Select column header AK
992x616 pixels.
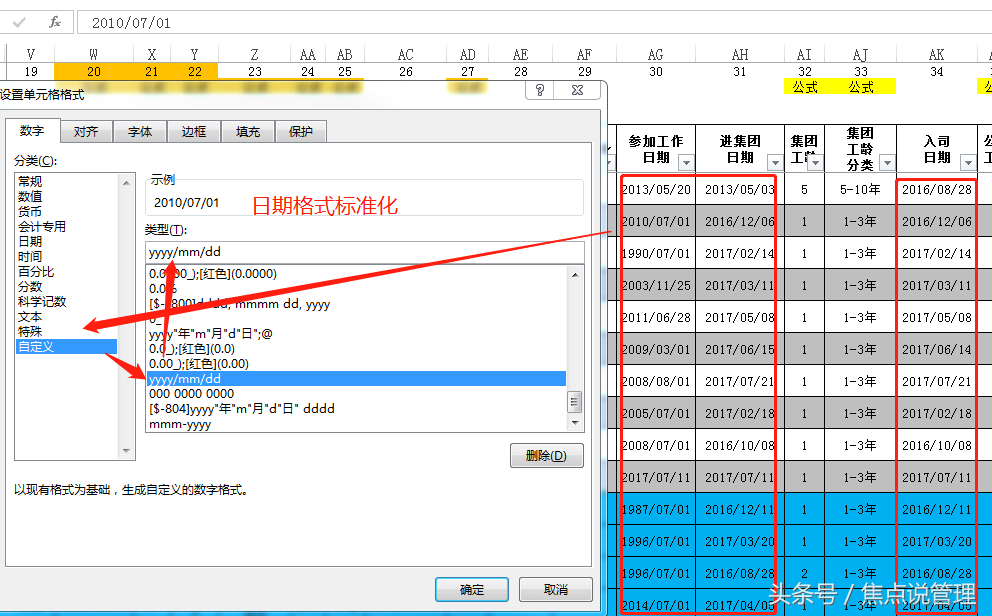tap(937, 55)
